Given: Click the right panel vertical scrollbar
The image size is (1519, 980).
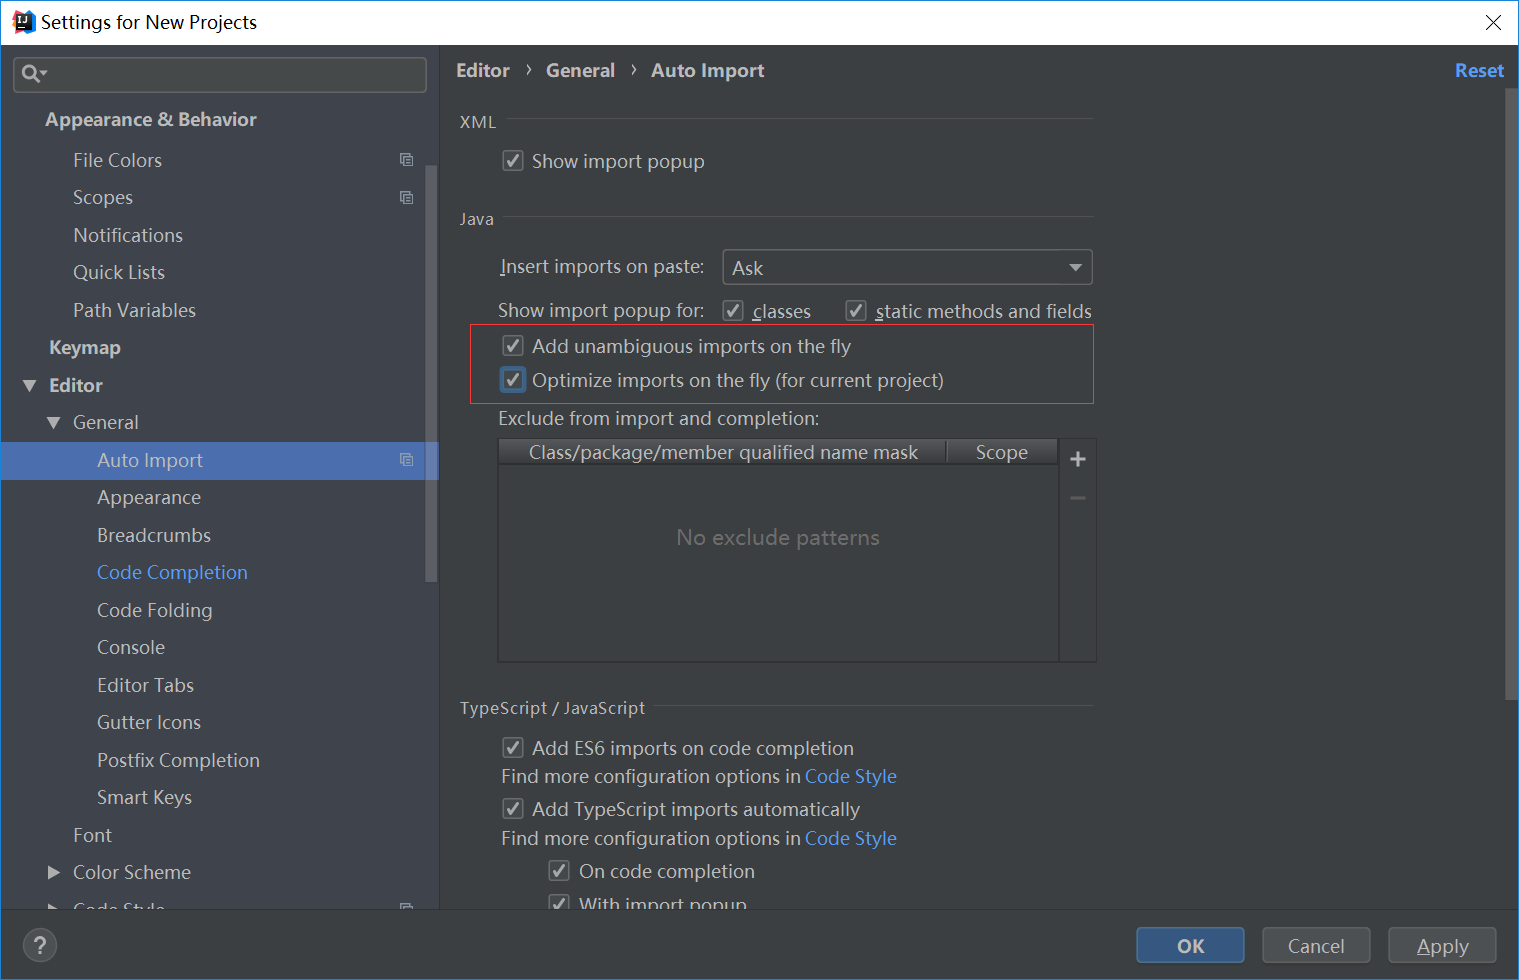Looking at the screenshot, I should pos(1511,394).
